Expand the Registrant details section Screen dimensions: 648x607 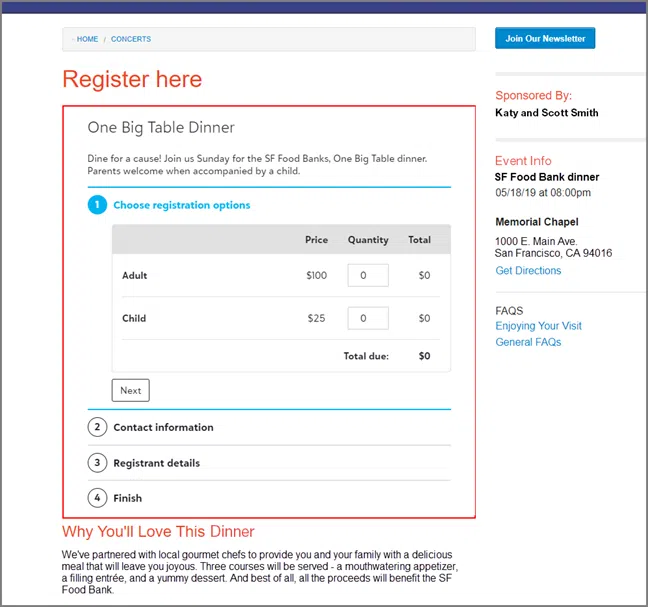156,463
